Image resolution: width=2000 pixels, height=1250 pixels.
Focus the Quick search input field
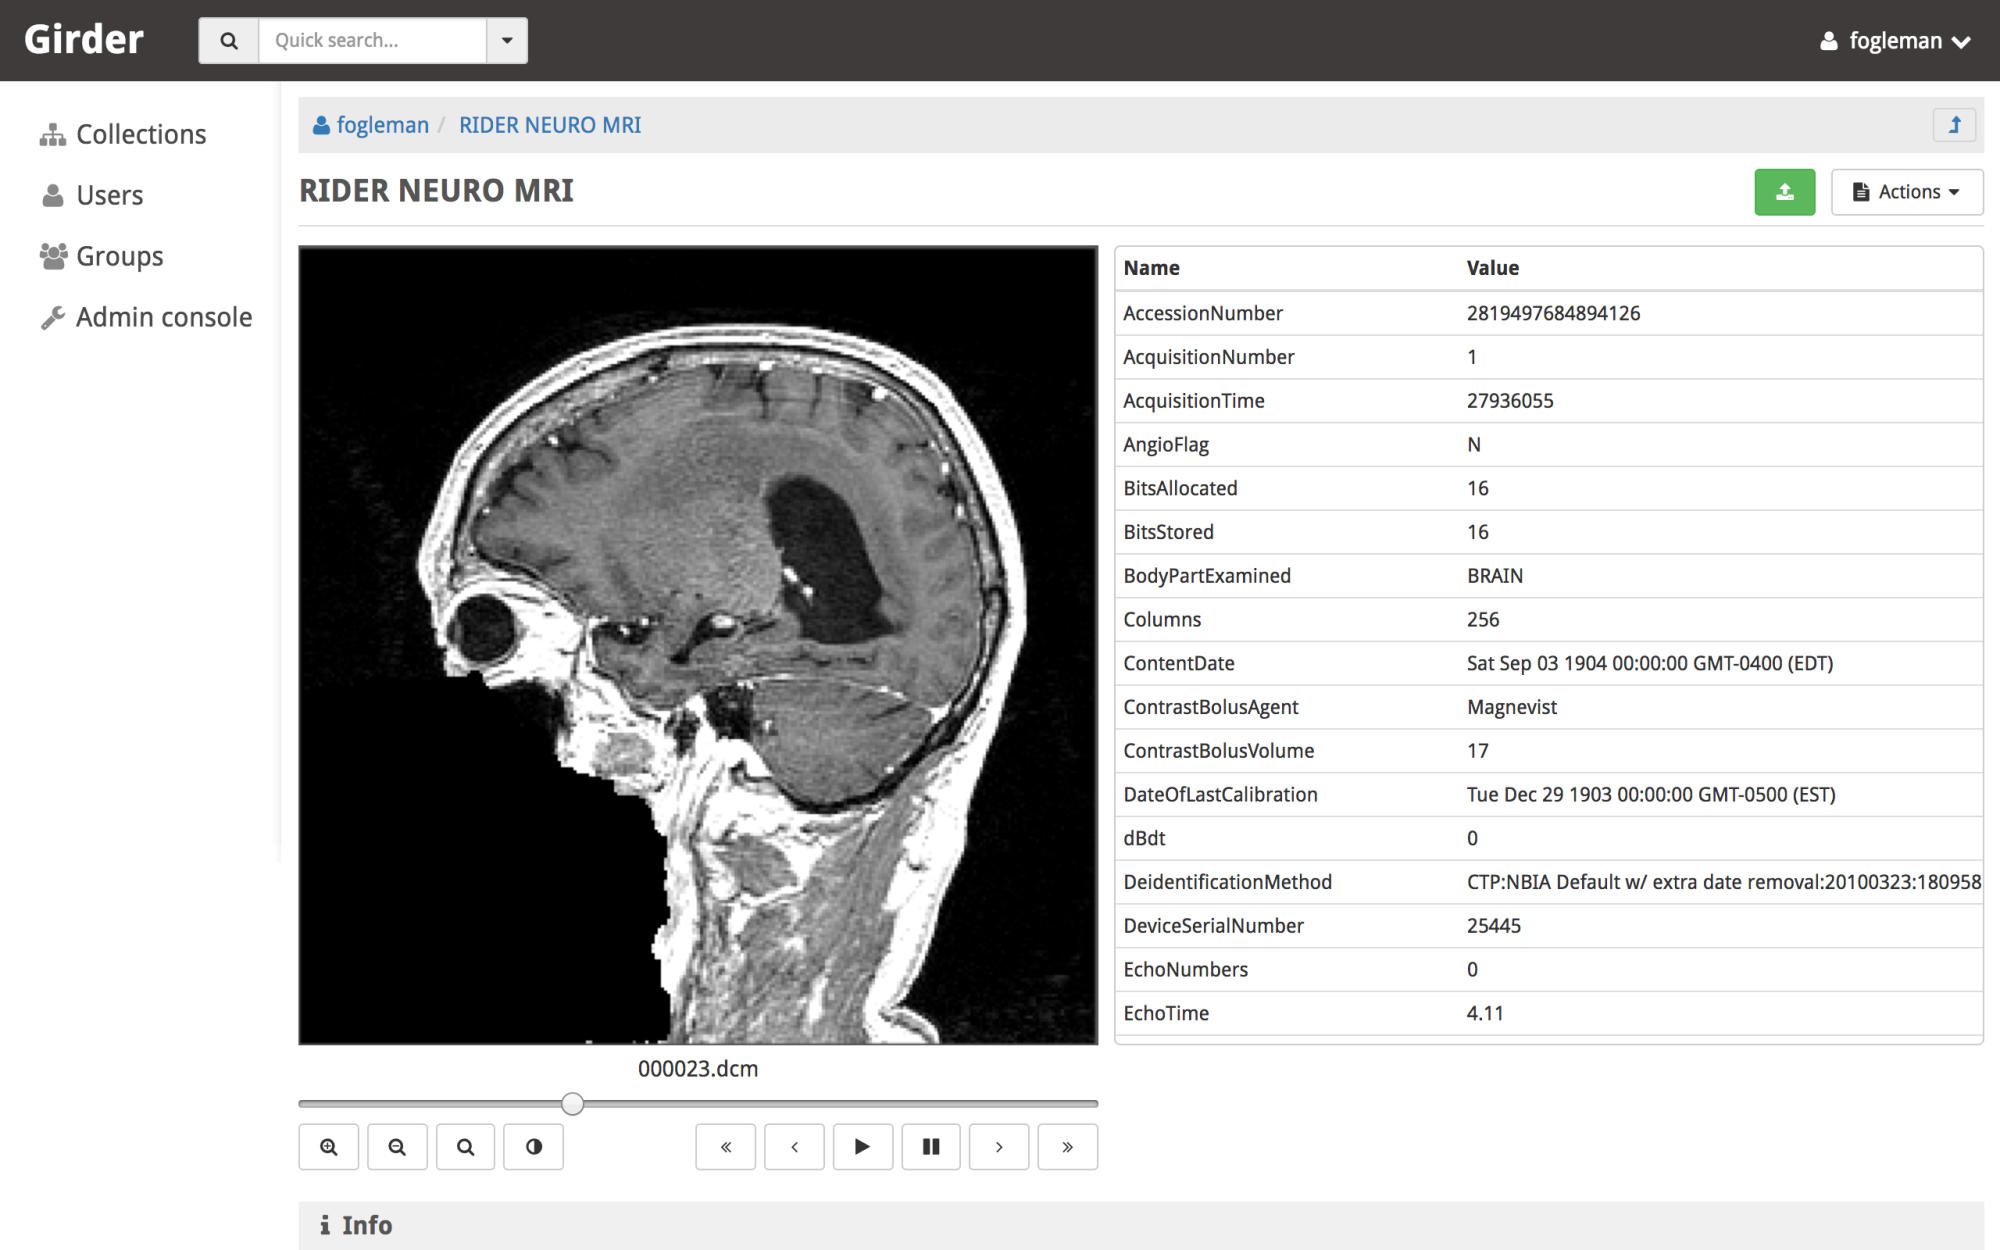pyautogui.click(x=372, y=40)
